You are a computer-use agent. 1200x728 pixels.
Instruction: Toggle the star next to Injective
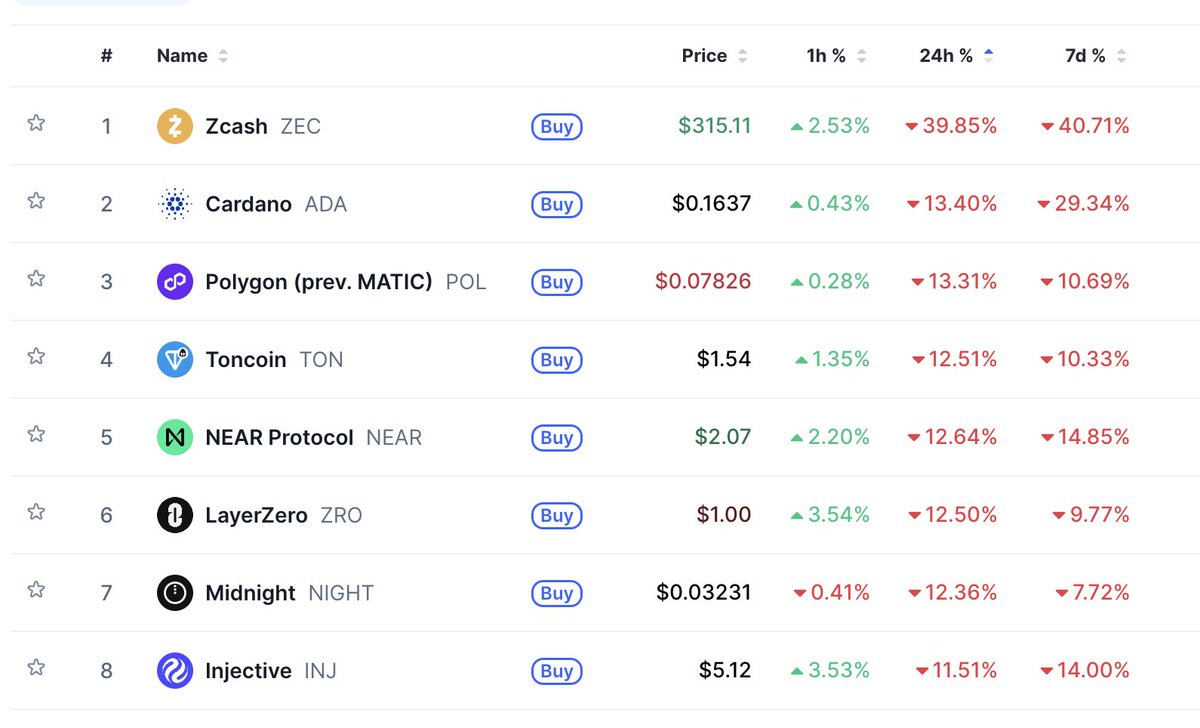click(x=36, y=667)
